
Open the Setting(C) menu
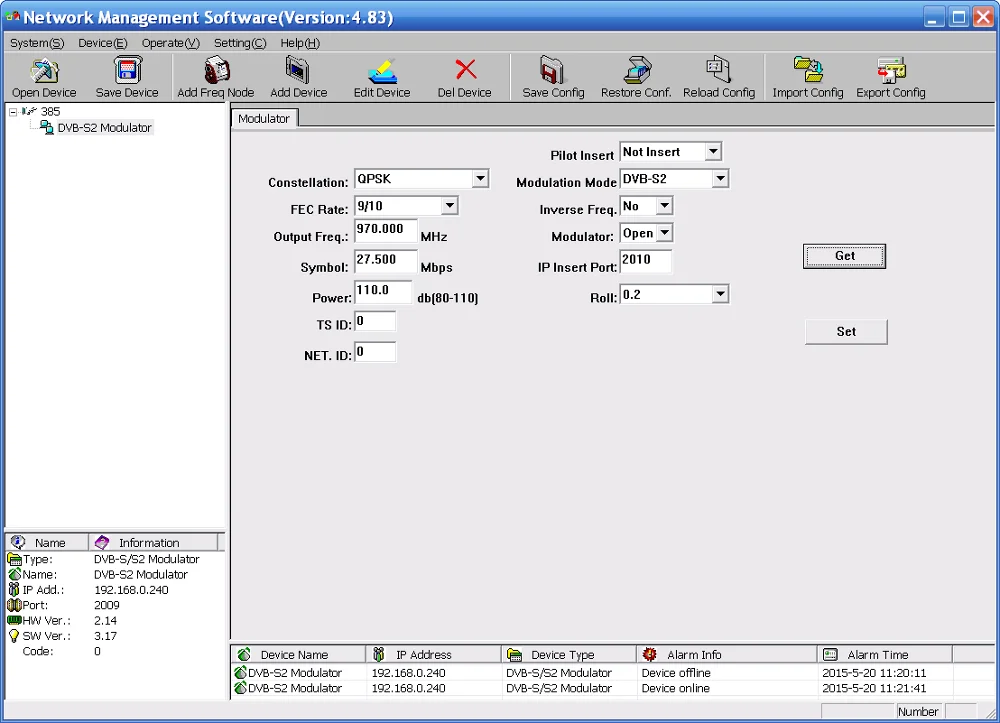coord(240,43)
